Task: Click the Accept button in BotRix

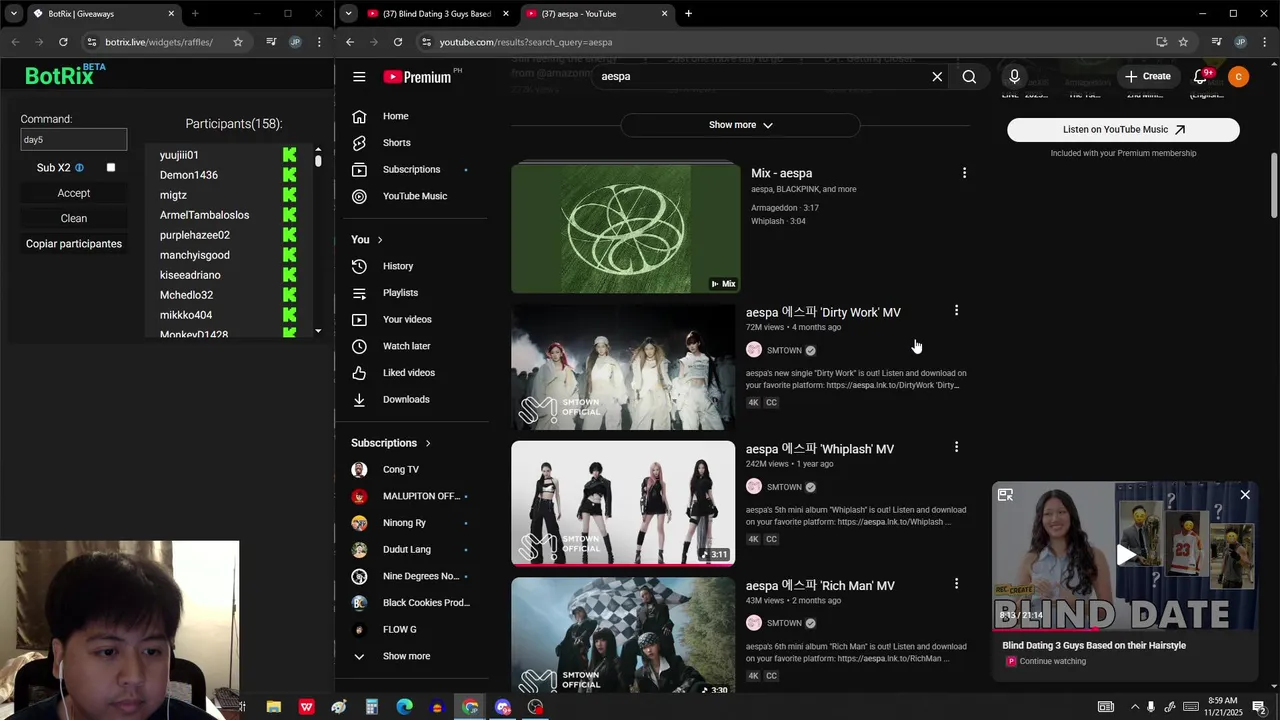Action: 74,193
